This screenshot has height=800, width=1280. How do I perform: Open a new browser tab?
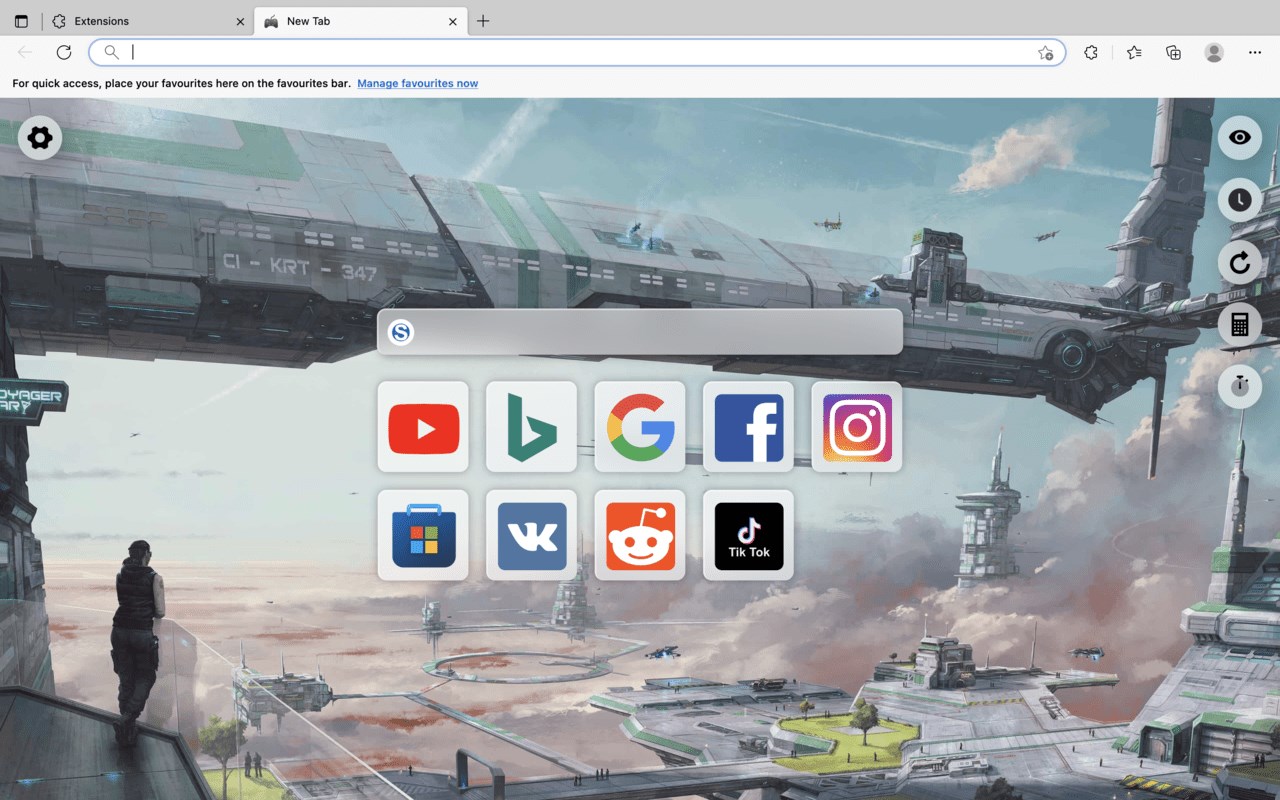(x=483, y=21)
